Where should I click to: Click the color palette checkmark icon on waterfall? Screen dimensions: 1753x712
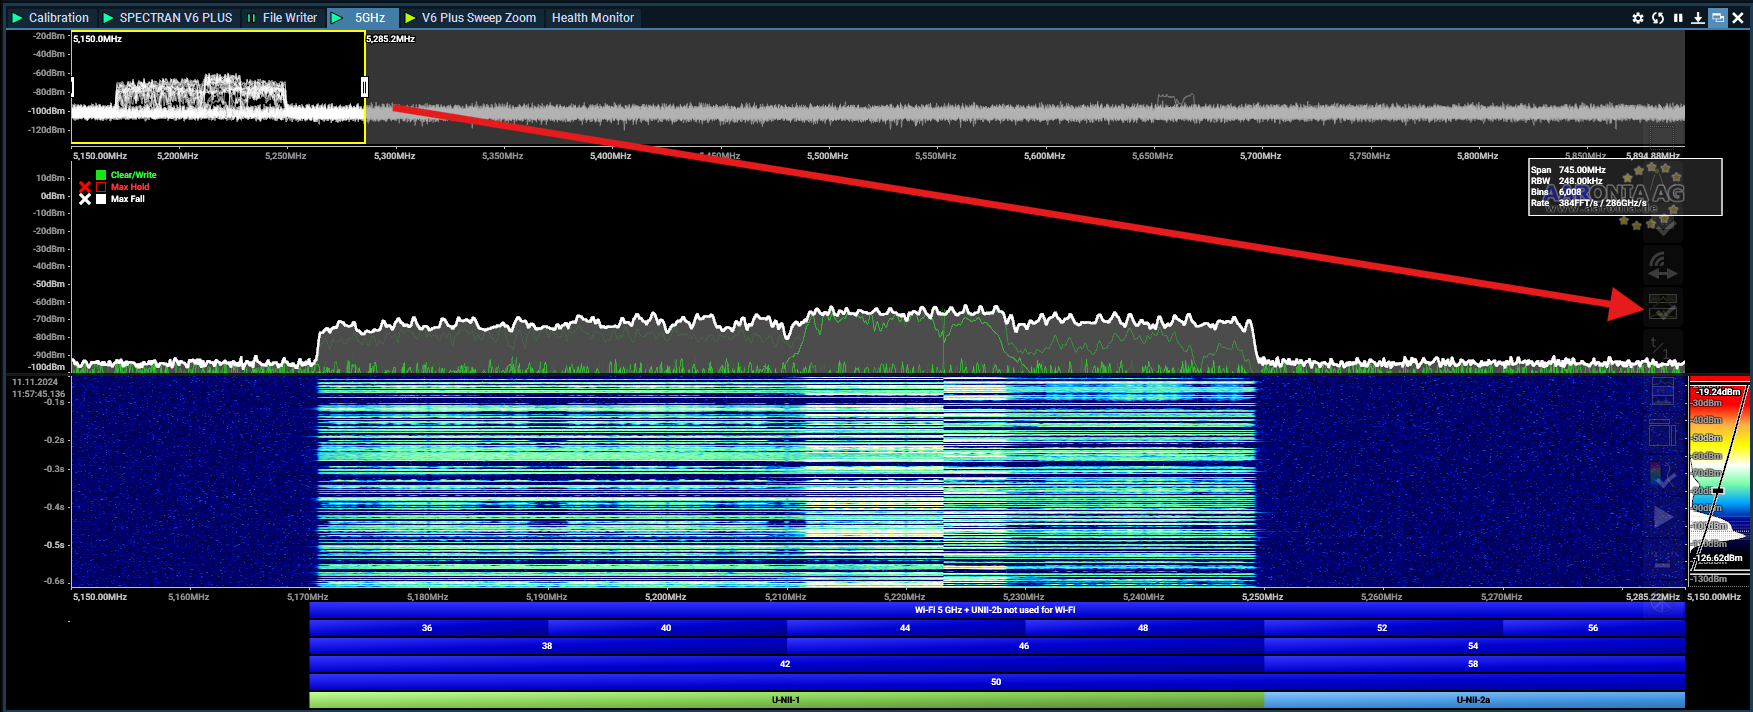pos(1662,476)
